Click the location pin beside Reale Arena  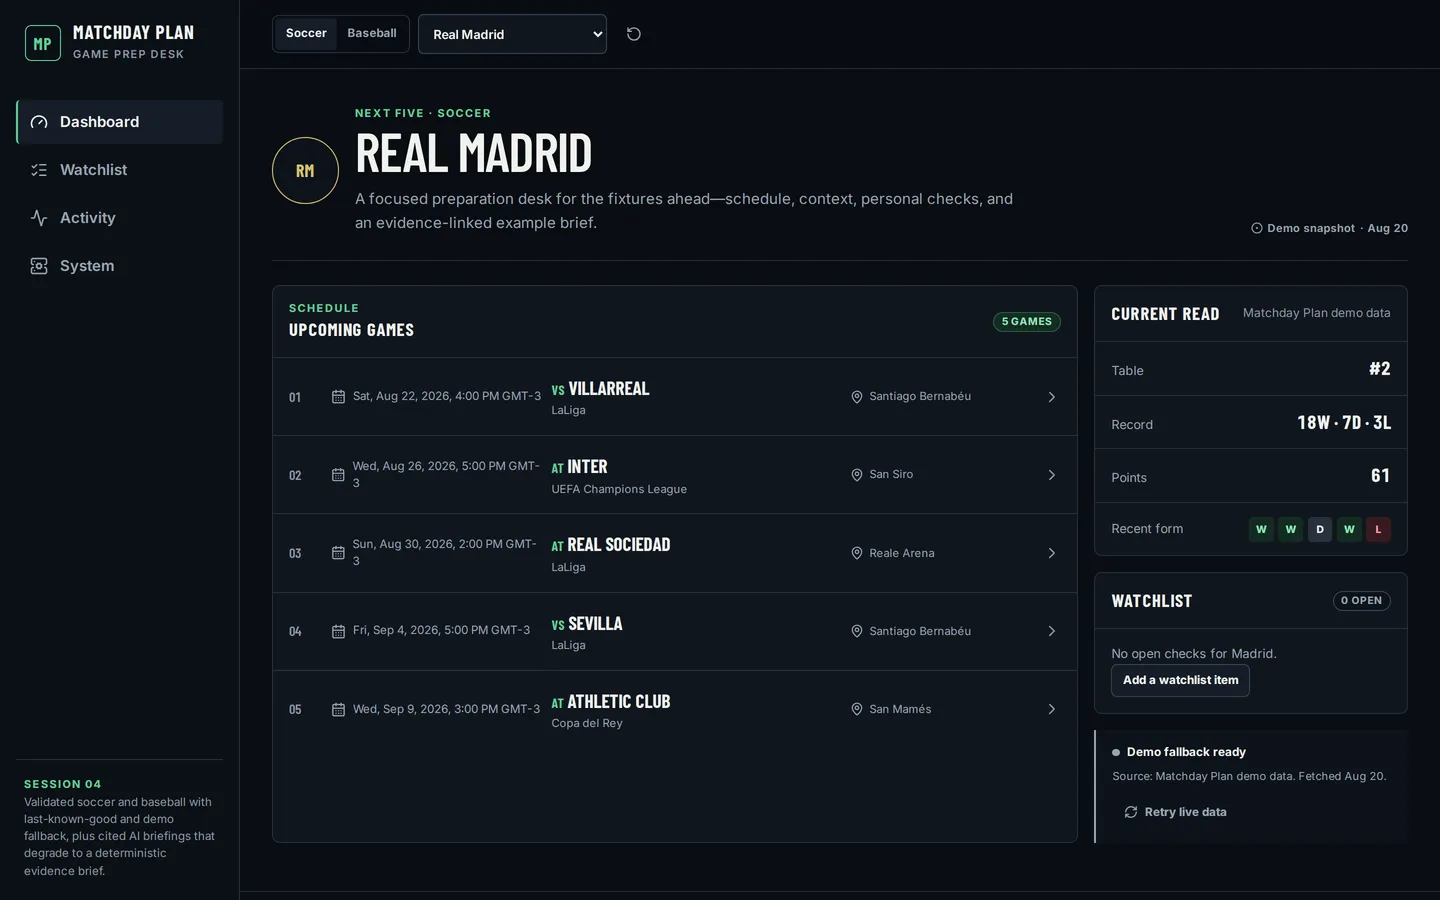(x=857, y=553)
